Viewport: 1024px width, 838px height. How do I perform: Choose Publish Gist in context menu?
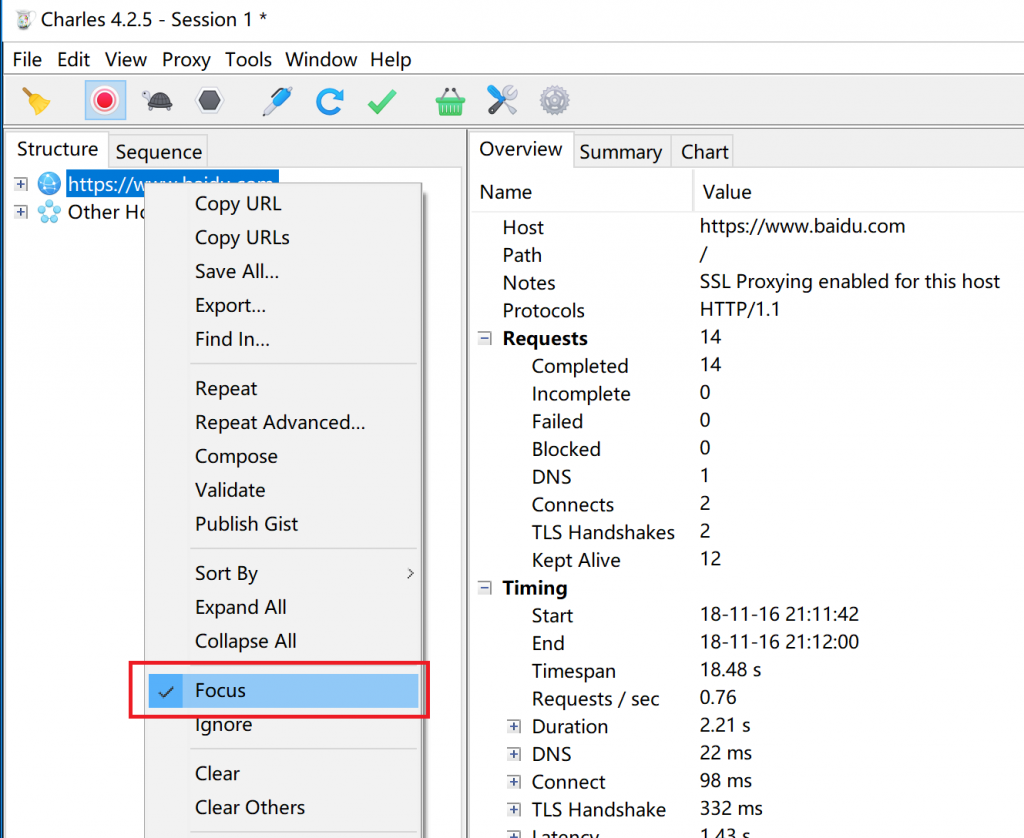coord(283,524)
